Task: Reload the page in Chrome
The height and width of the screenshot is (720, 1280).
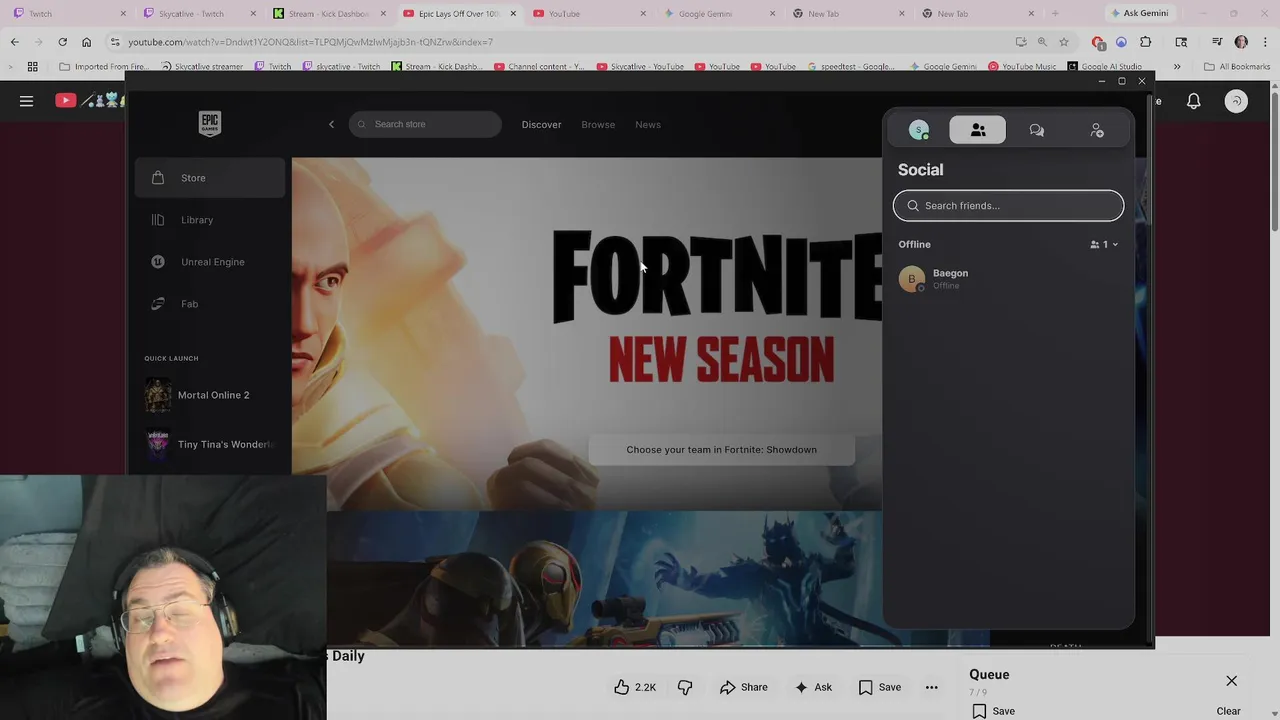Action: pyautogui.click(x=62, y=42)
